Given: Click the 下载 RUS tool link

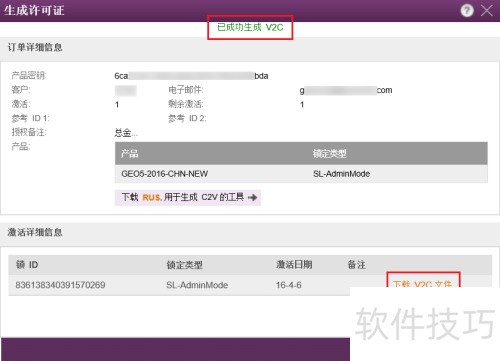Looking at the screenshot, I should [x=187, y=197].
